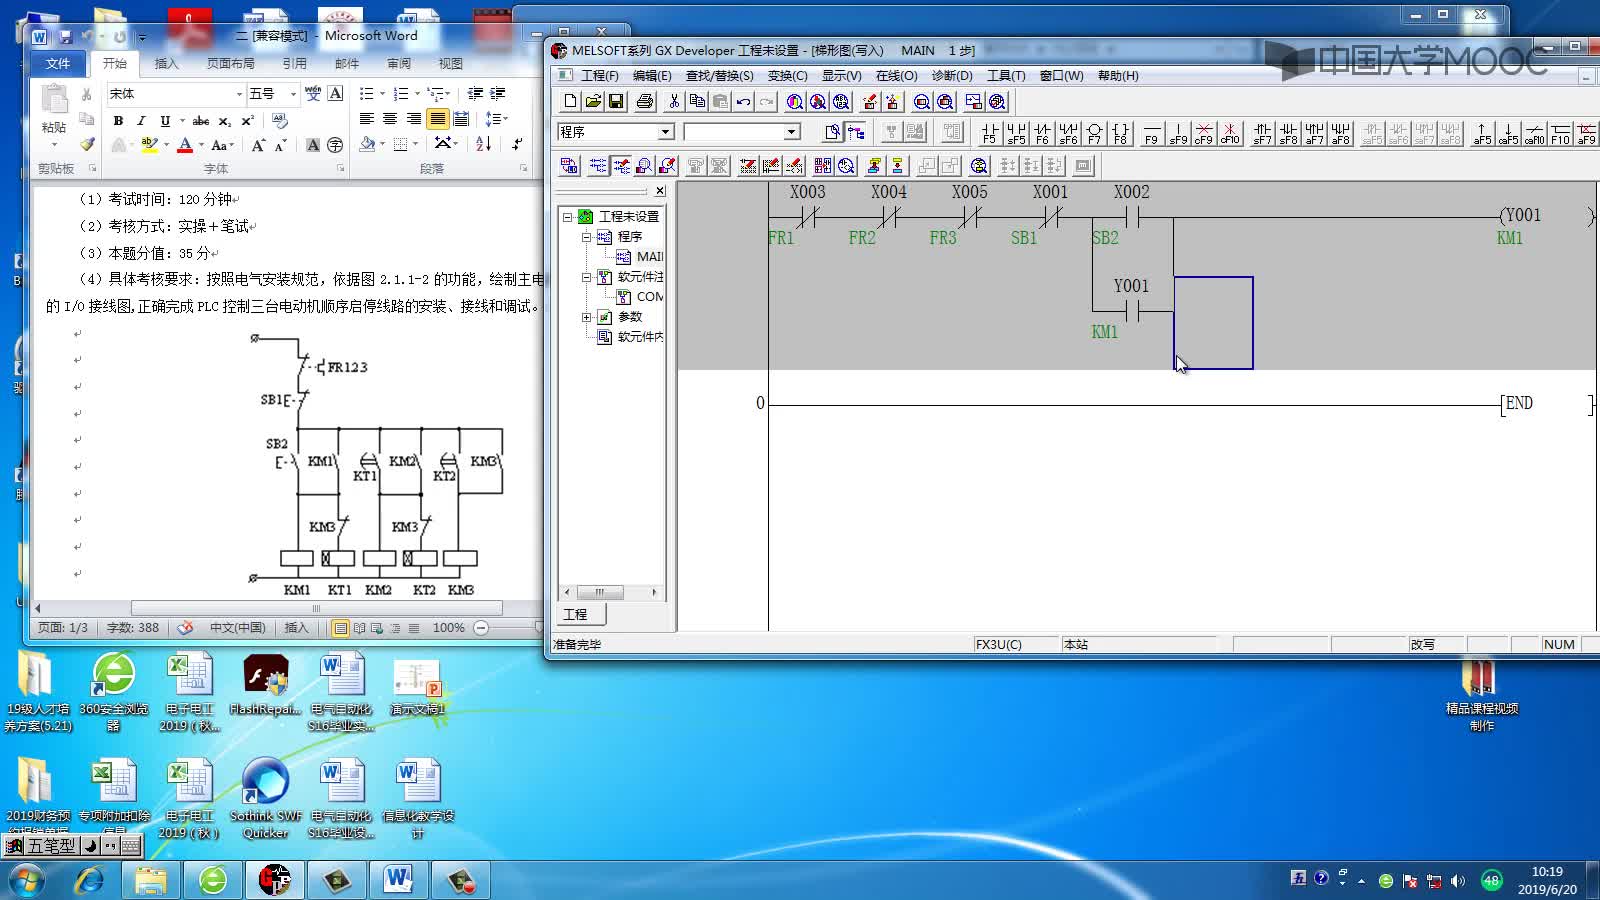Select the MAIN program tree item
The height and width of the screenshot is (900, 1600).
pyautogui.click(x=640, y=257)
